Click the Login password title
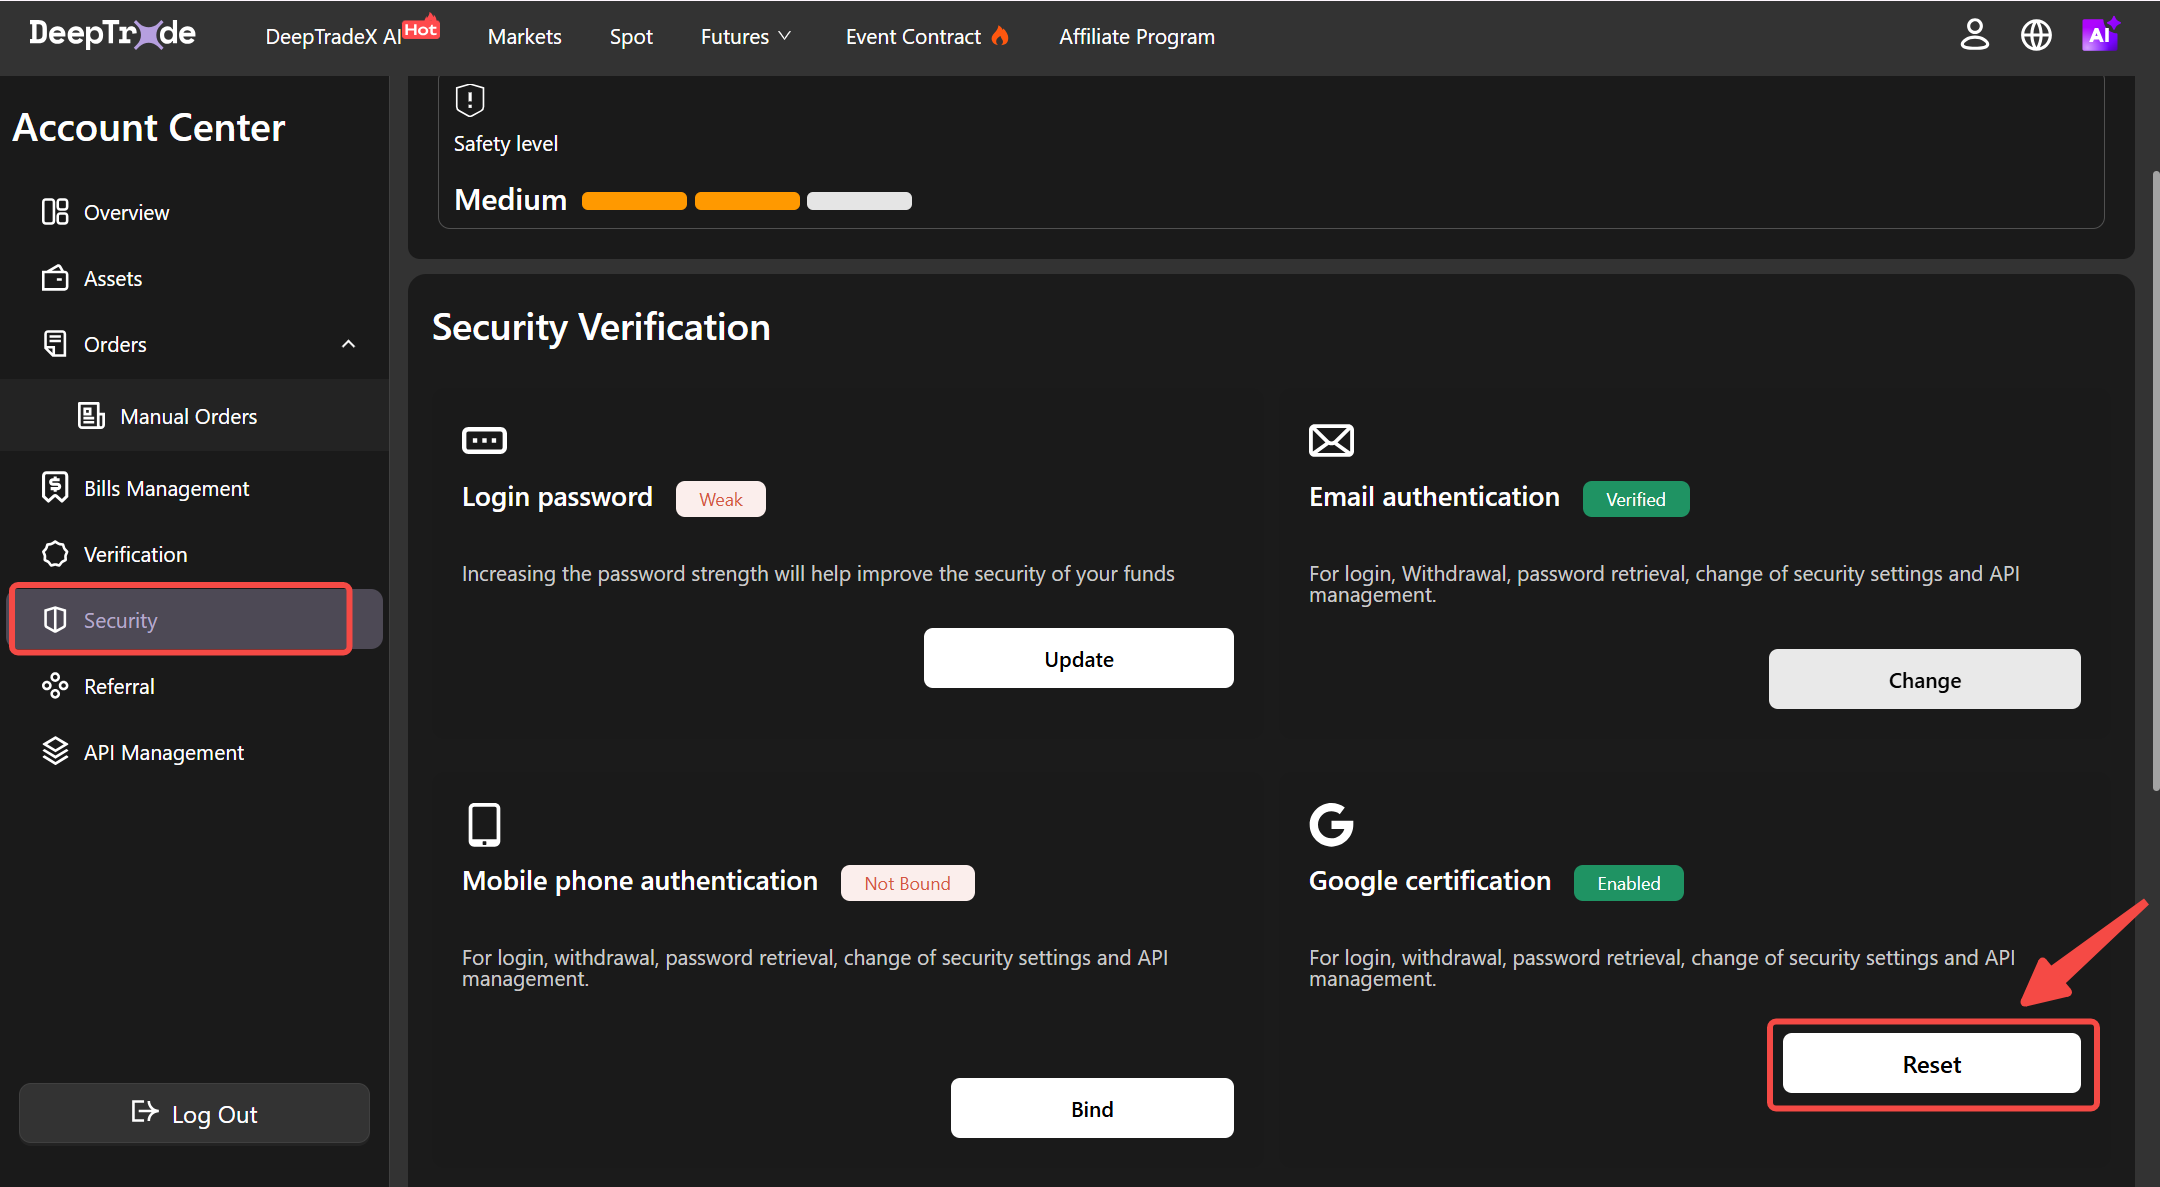The image size is (2160, 1187). pos(557,497)
